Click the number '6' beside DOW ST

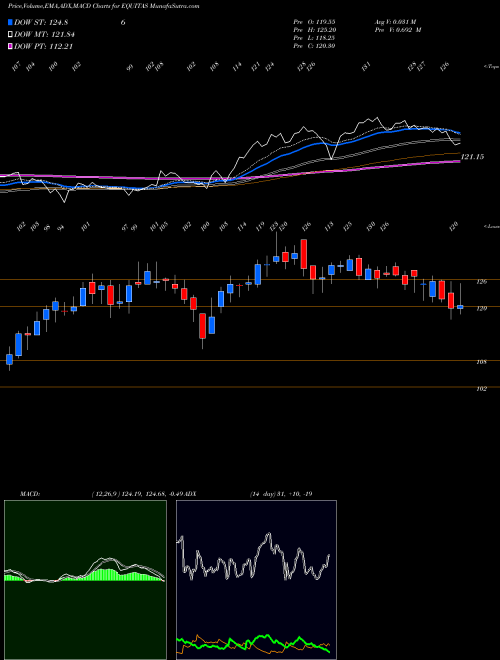[123, 23]
